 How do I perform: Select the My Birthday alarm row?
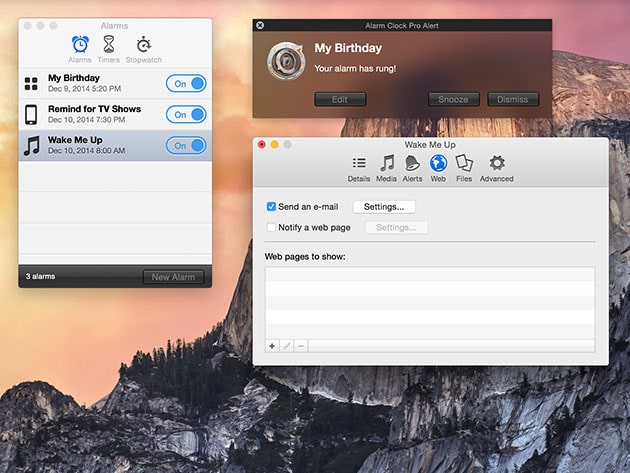[115, 84]
